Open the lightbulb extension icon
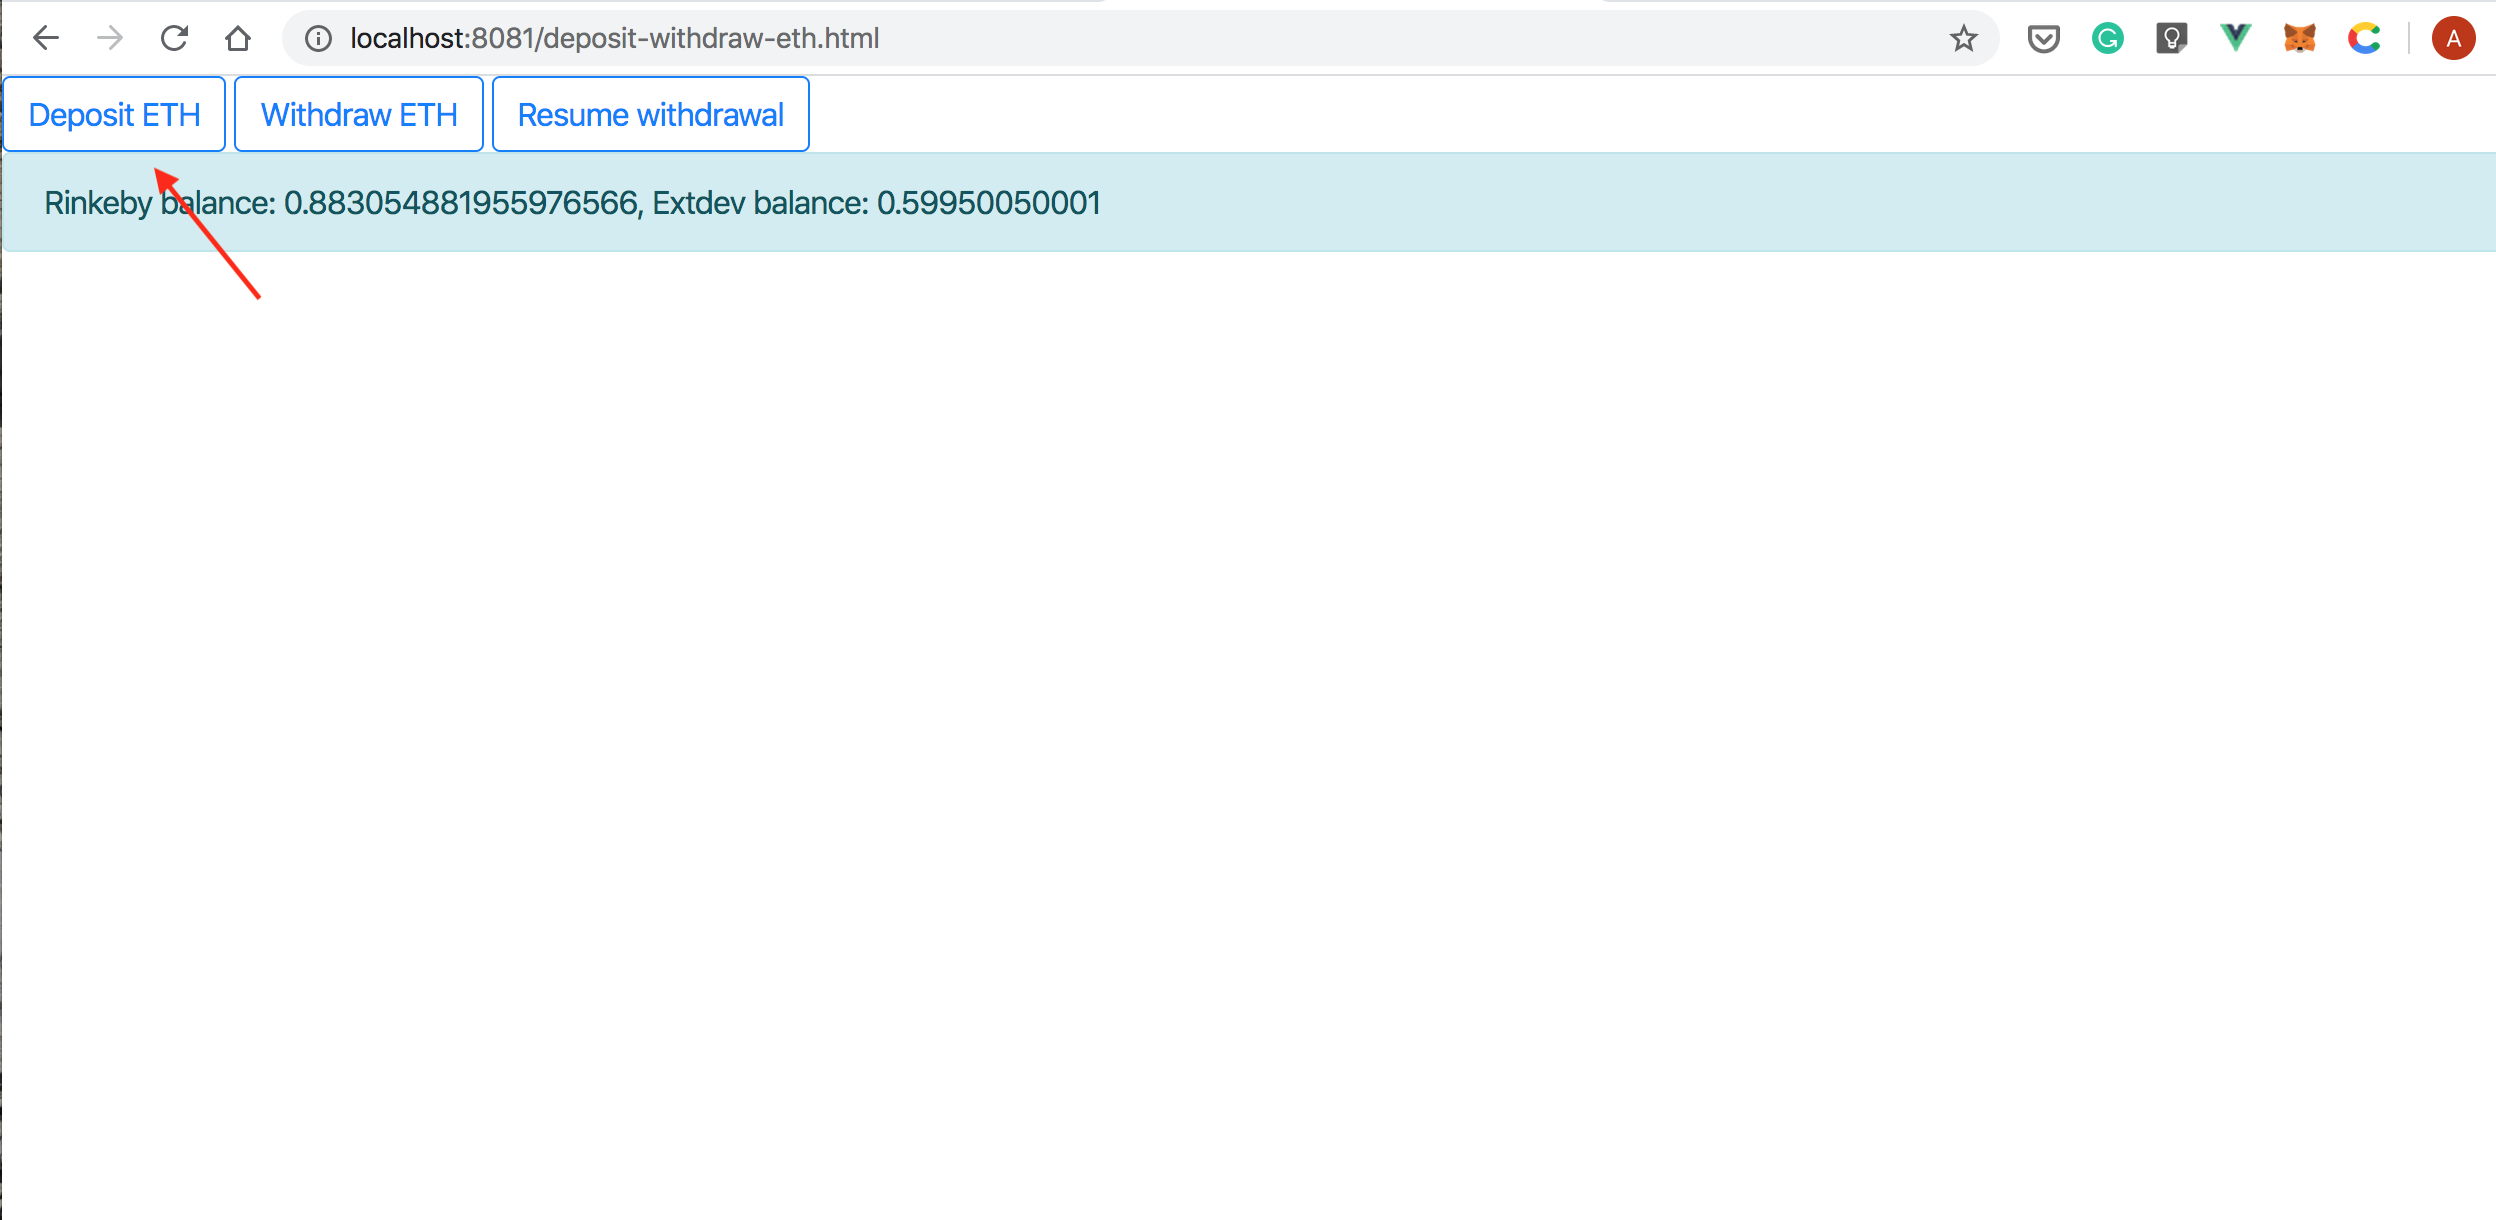Viewport: 2496px width, 1220px height. point(2171,38)
